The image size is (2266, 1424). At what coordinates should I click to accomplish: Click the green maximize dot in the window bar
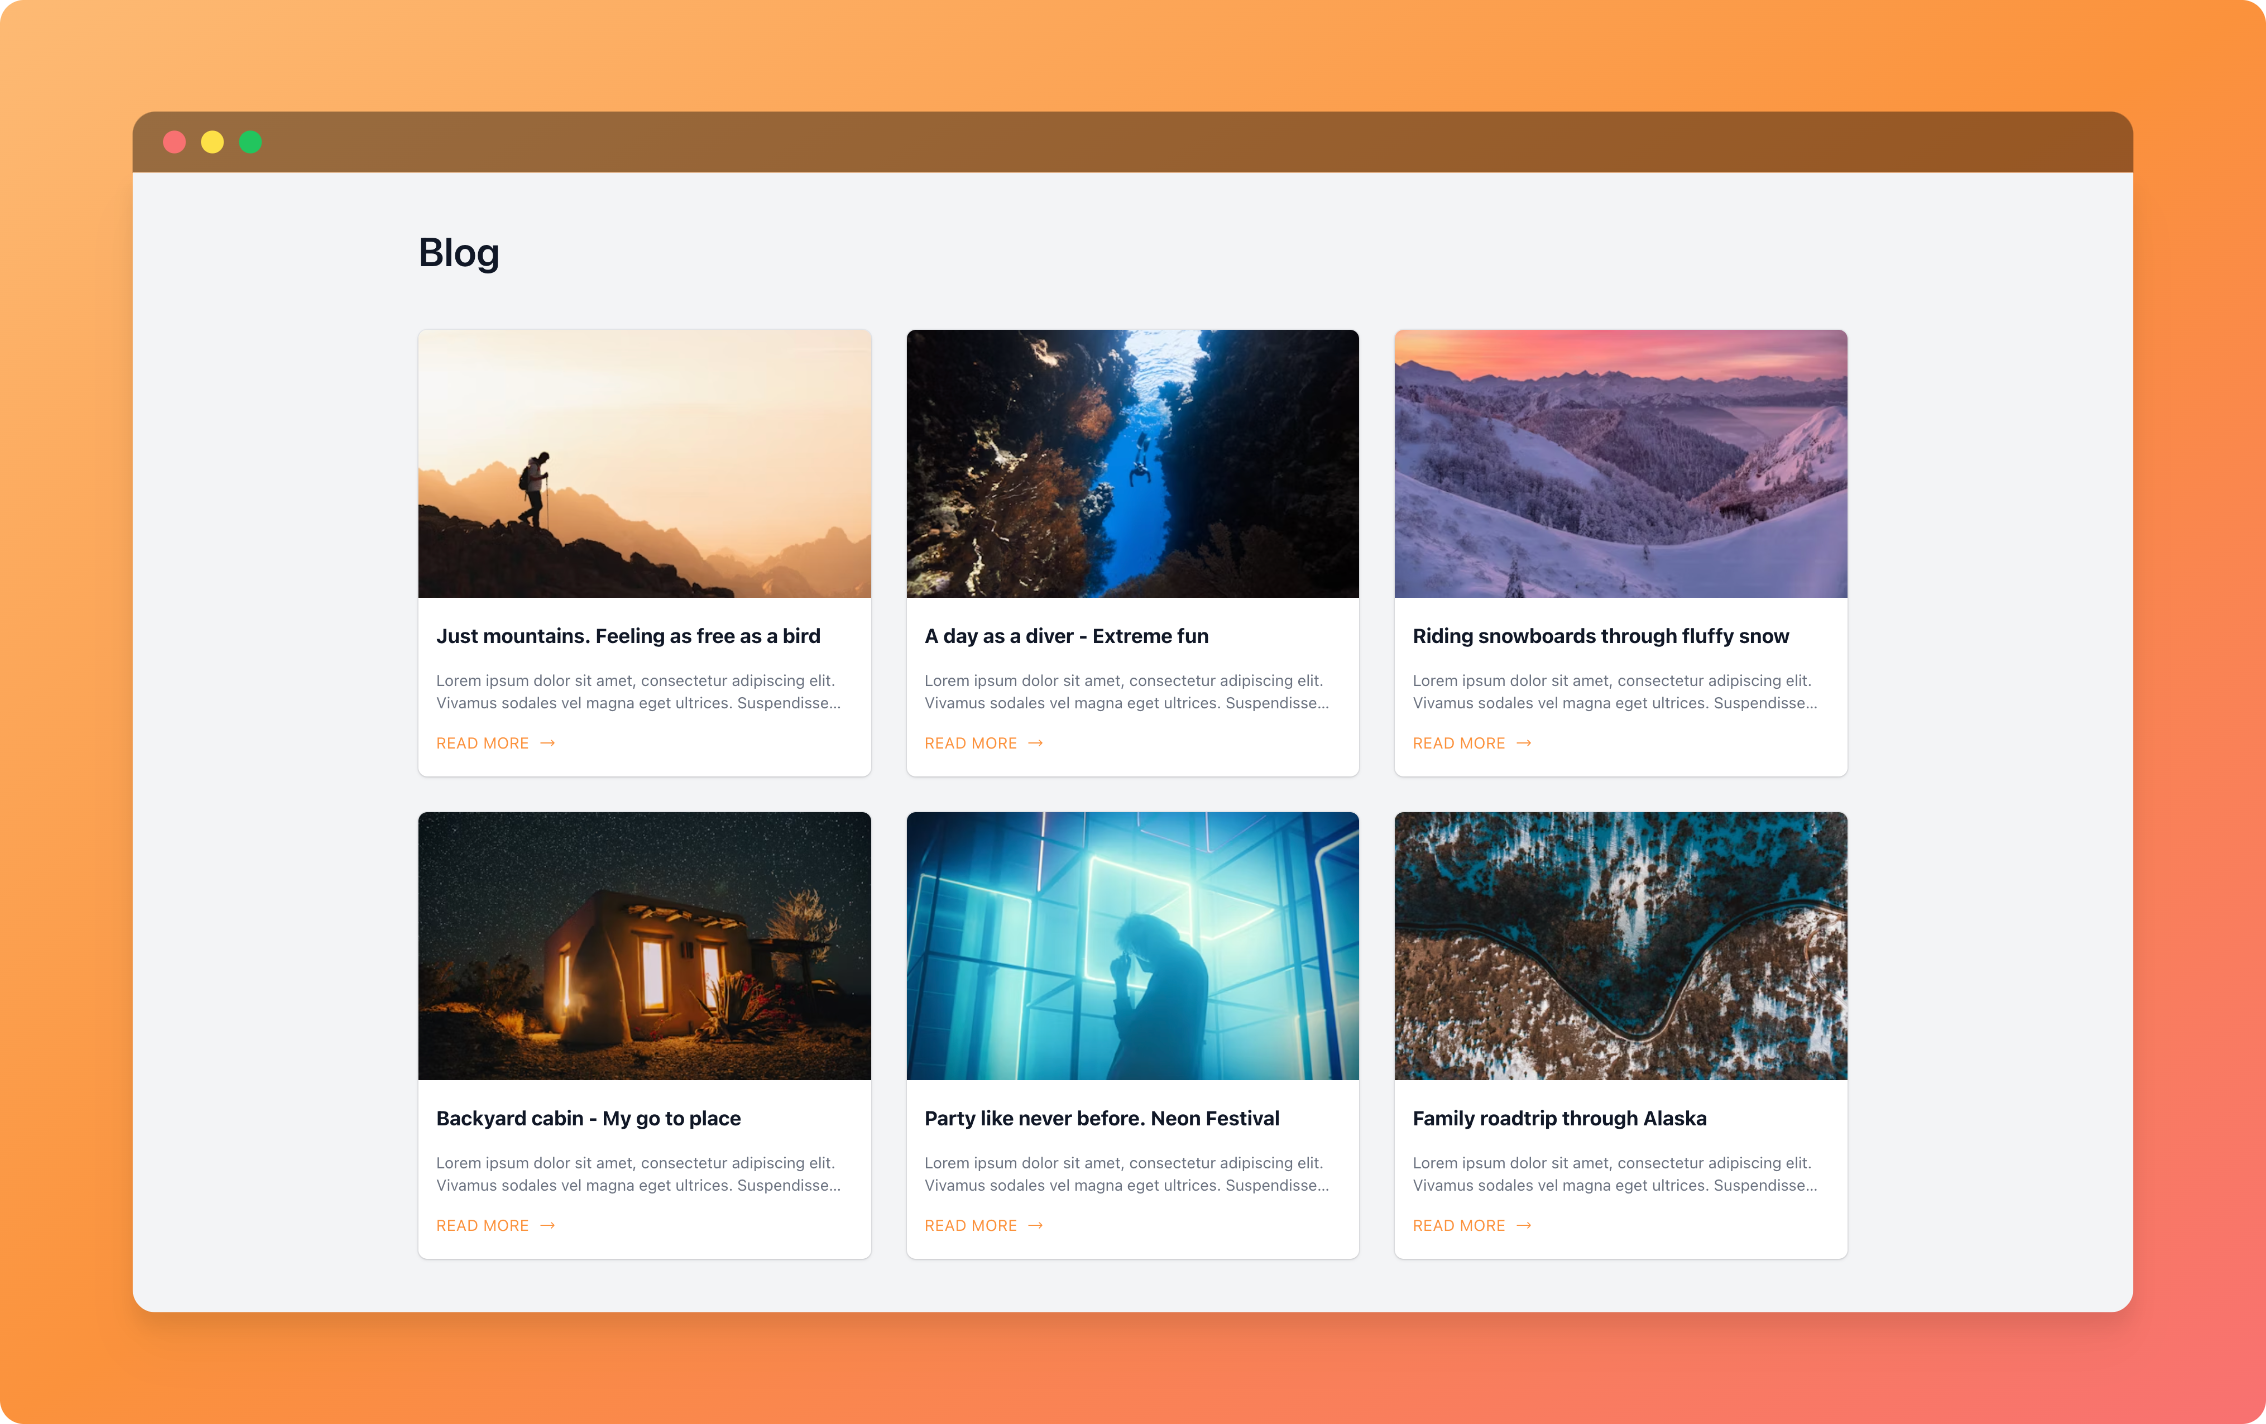point(250,142)
